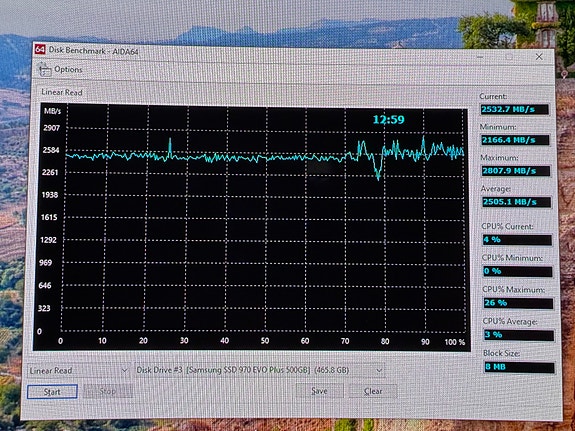Save the benchmark results
The image size is (575, 431).
(x=319, y=391)
